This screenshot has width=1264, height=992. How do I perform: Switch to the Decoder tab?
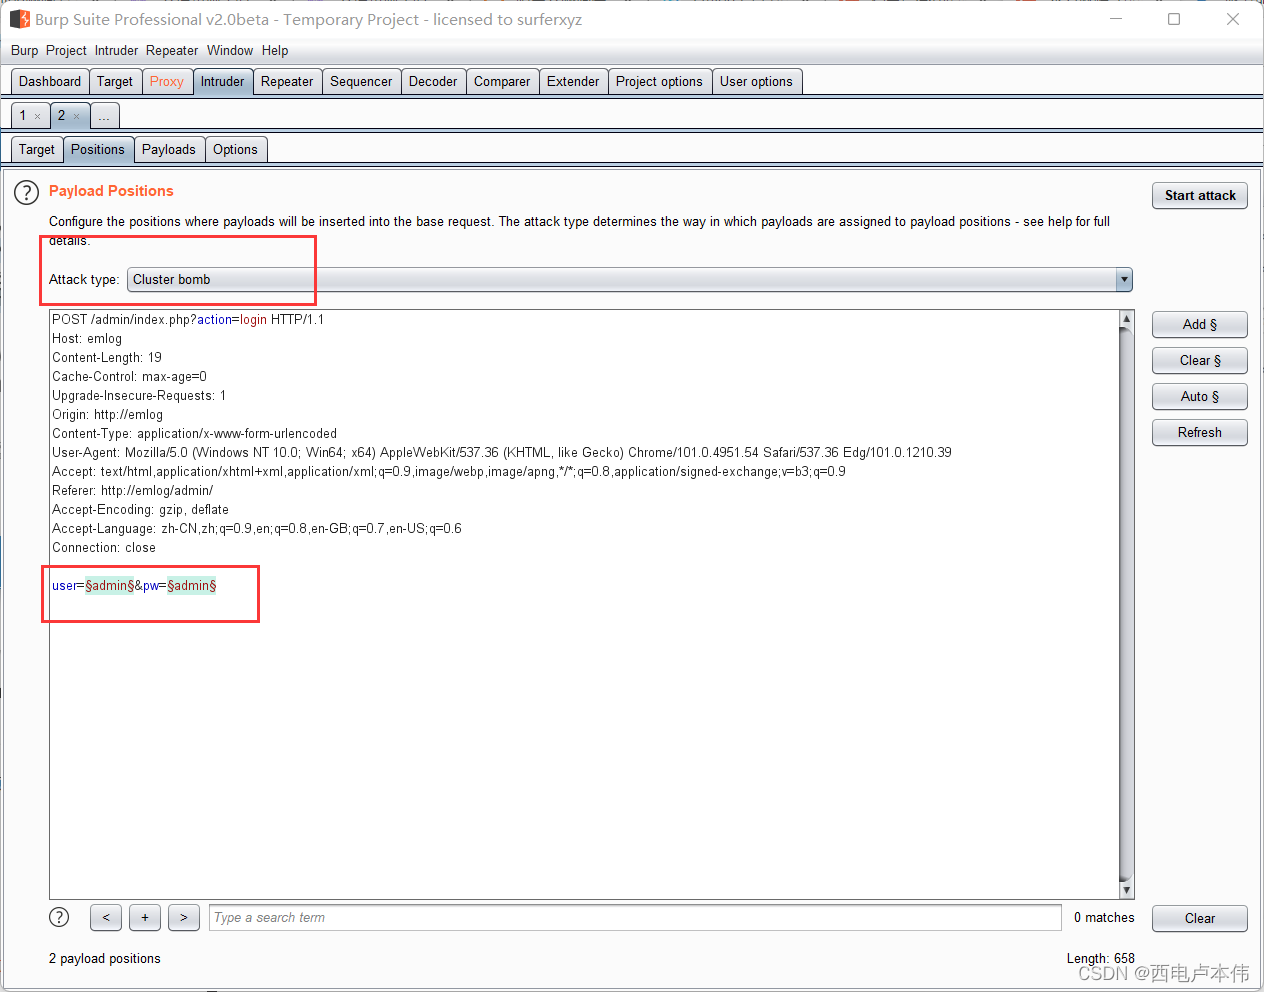433,82
